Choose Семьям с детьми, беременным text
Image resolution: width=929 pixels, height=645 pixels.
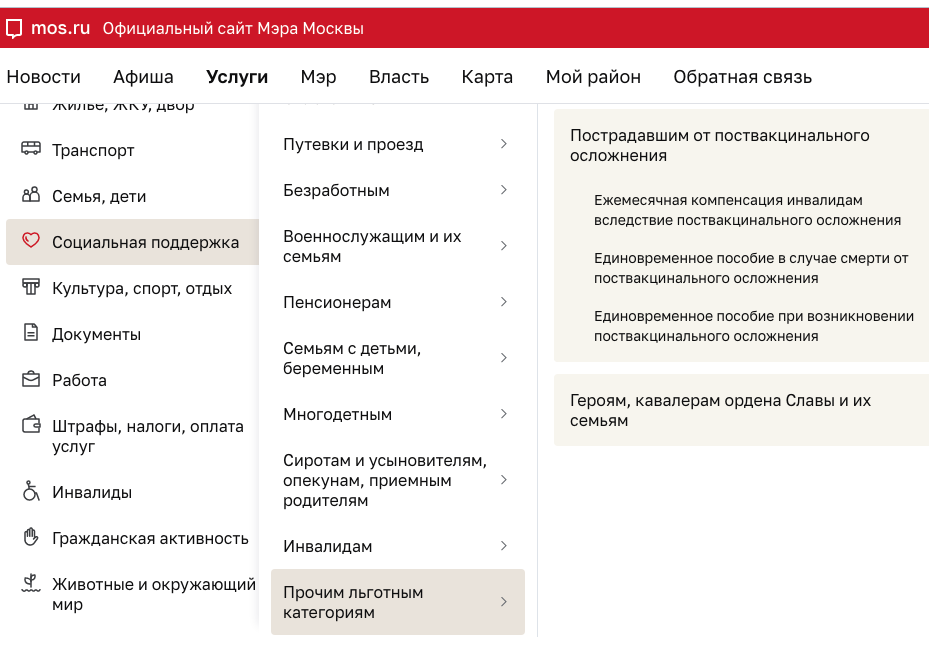point(352,358)
